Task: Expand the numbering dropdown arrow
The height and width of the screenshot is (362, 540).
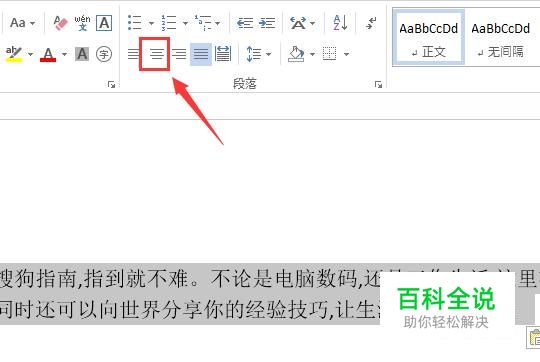Action: (185, 23)
